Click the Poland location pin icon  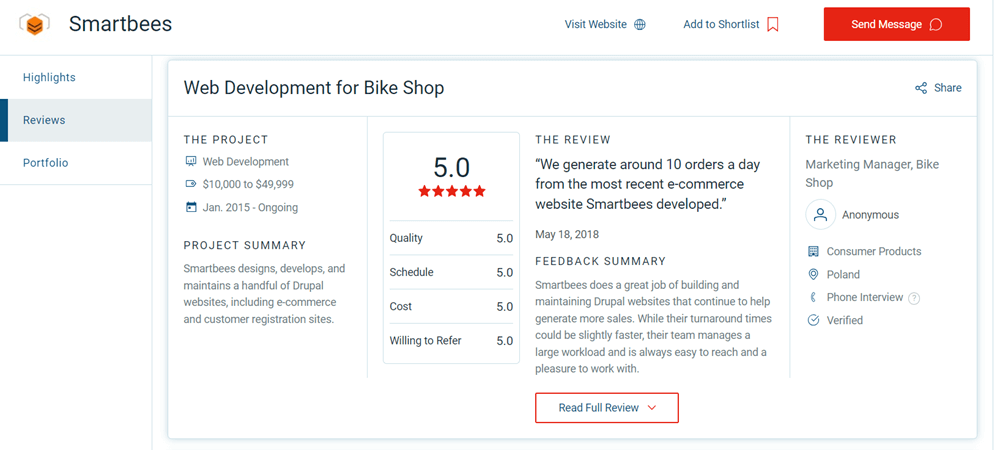click(813, 274)
